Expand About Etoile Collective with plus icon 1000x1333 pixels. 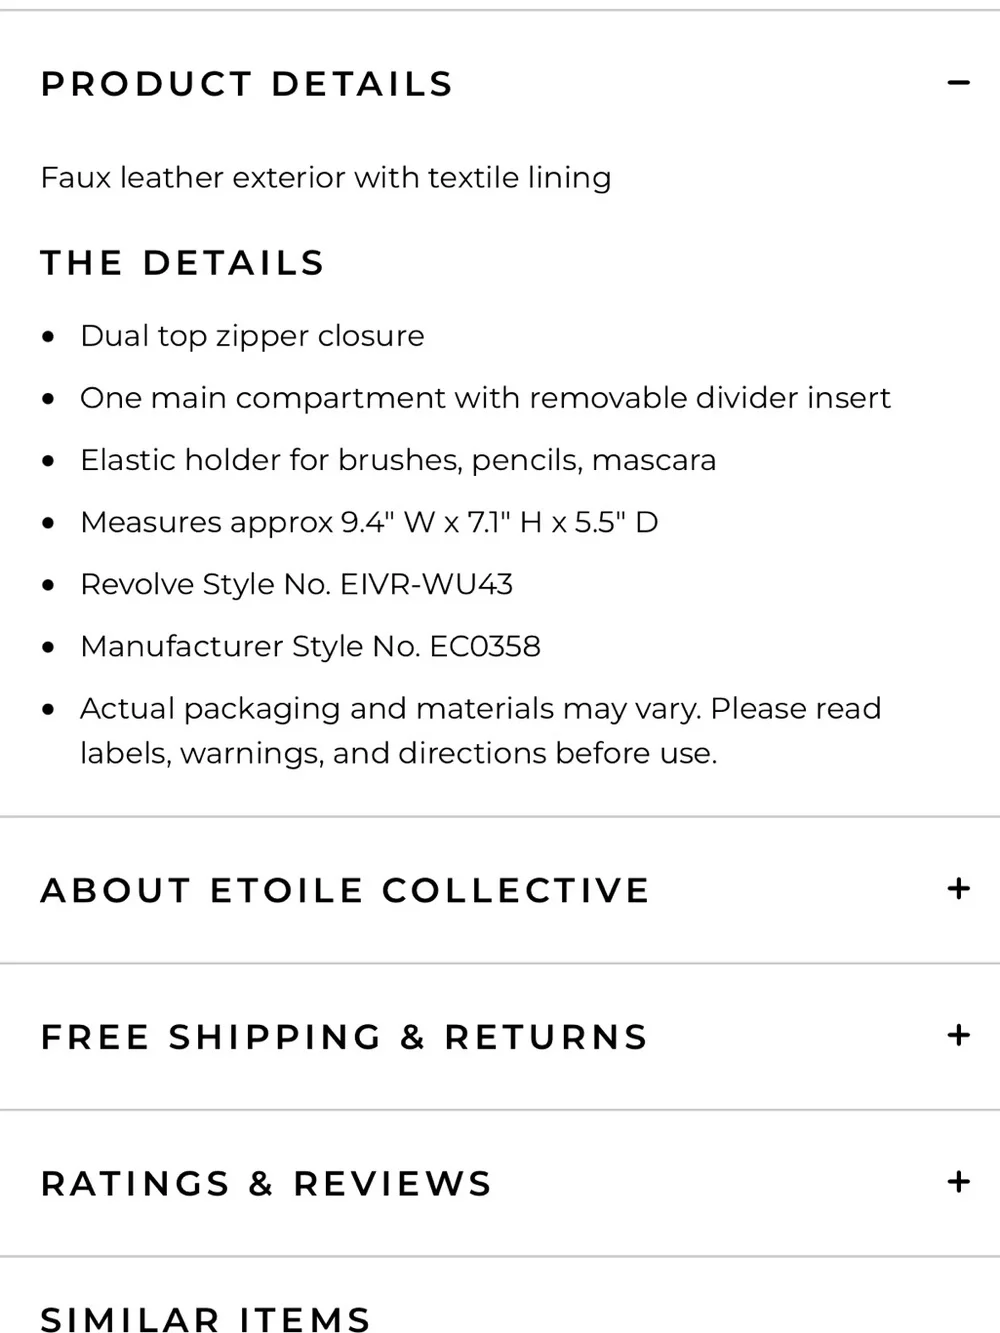tap(958, 888)
